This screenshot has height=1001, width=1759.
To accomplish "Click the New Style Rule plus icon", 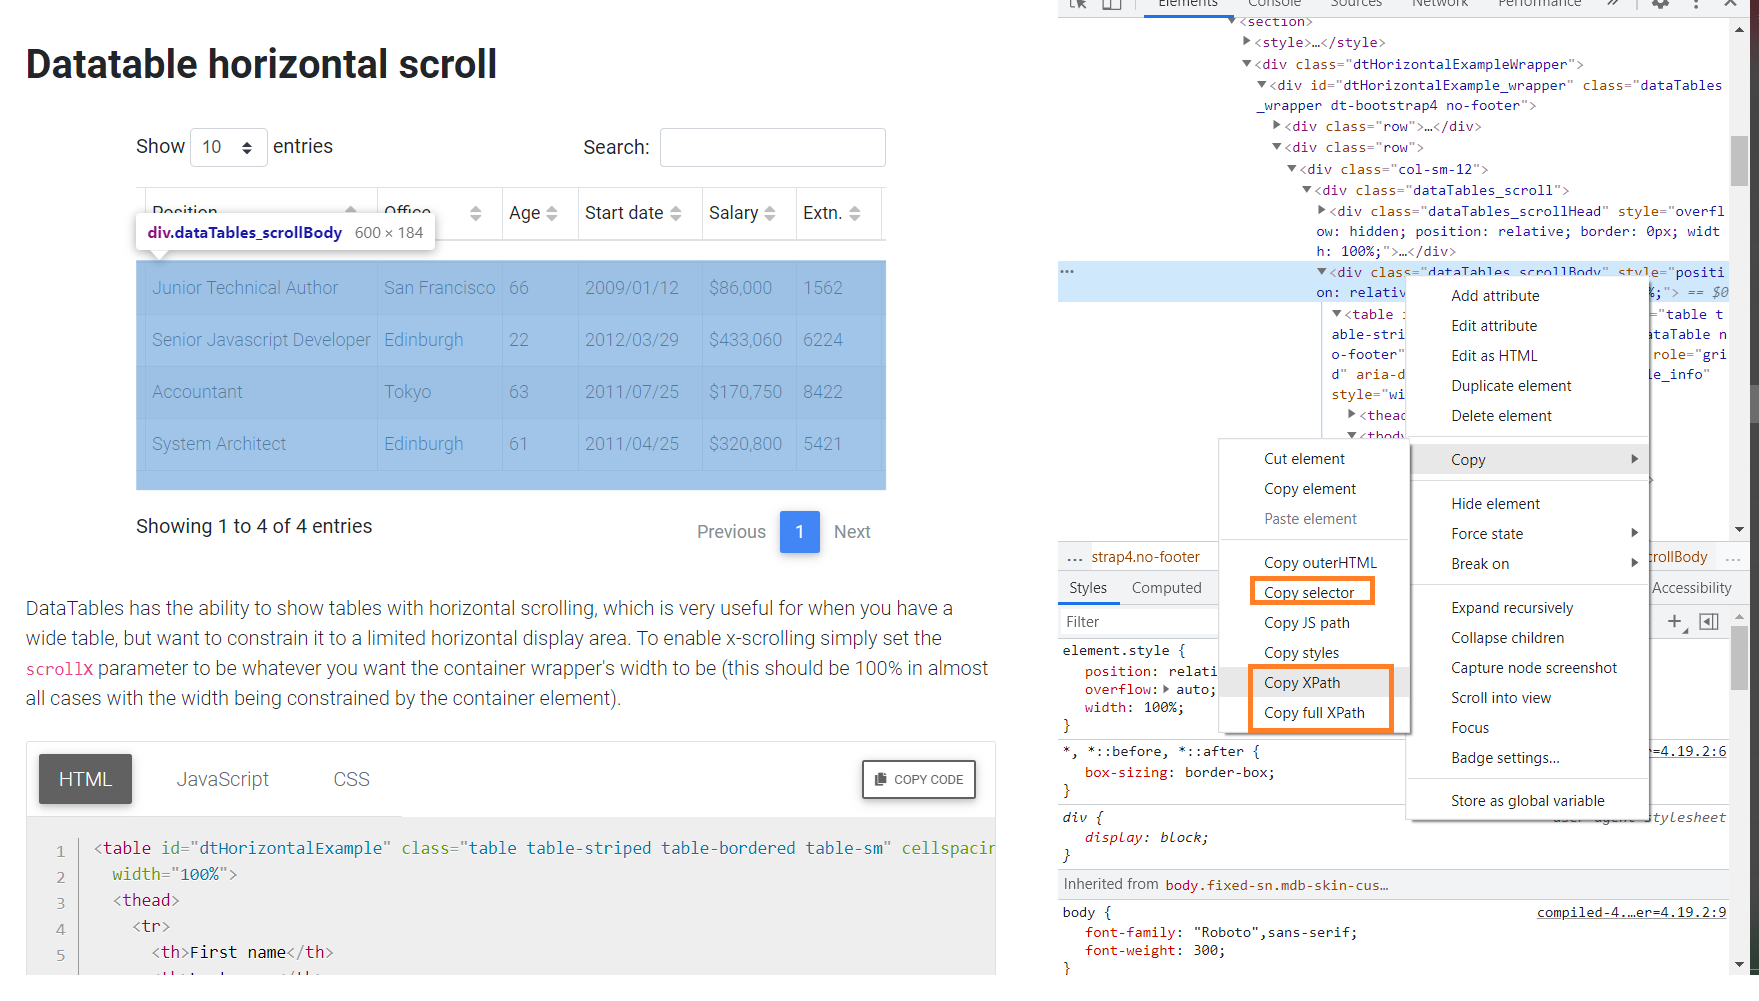I will (x=1675, y=622).
